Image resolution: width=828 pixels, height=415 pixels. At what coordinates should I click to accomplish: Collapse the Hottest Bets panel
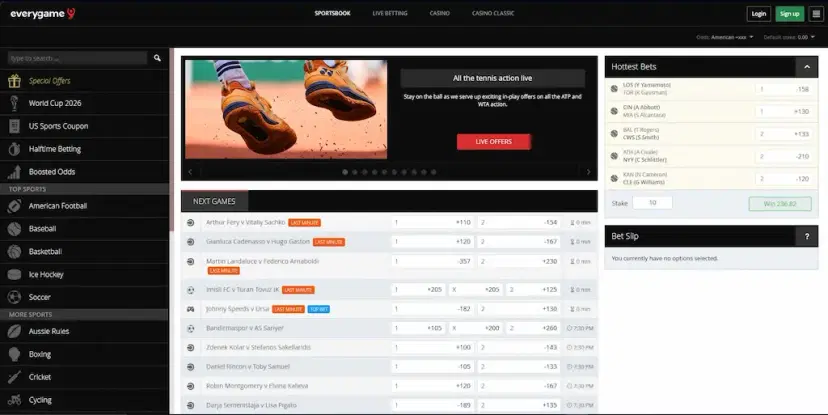[806, 67]
